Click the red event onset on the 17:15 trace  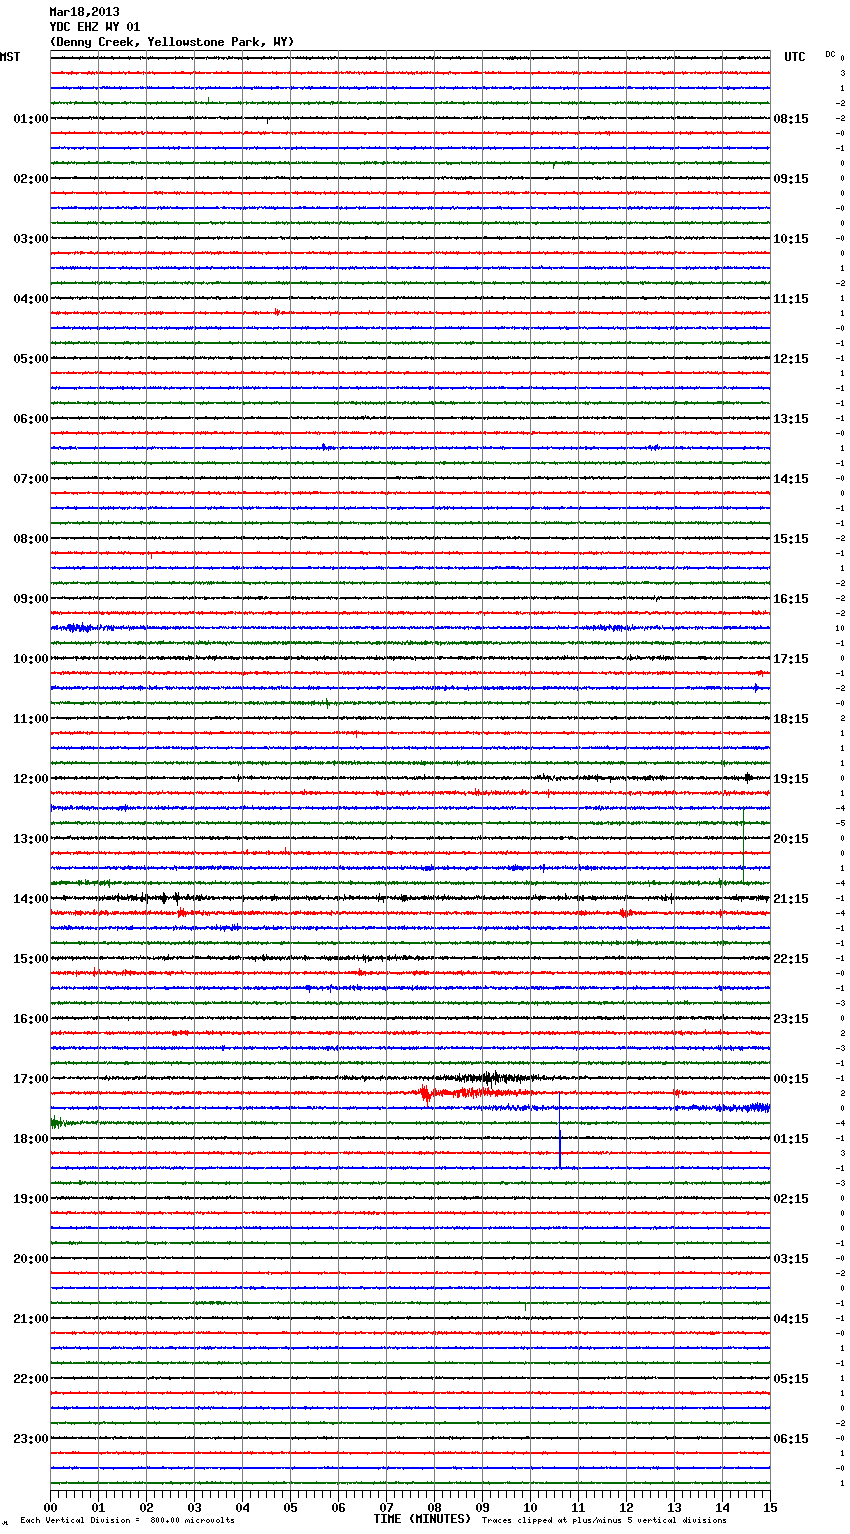[x=426, y=1093]
